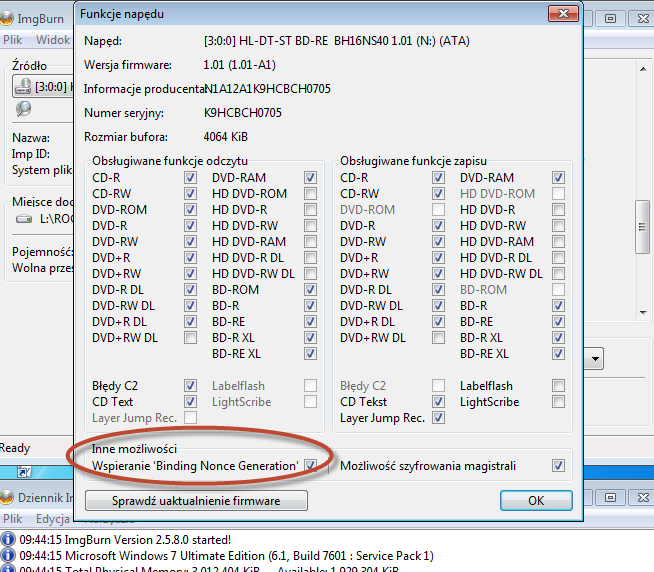Open the Plik menu in ImgBurn window
This screenshot has width=654, height=572.
click(x=13, y=40)
